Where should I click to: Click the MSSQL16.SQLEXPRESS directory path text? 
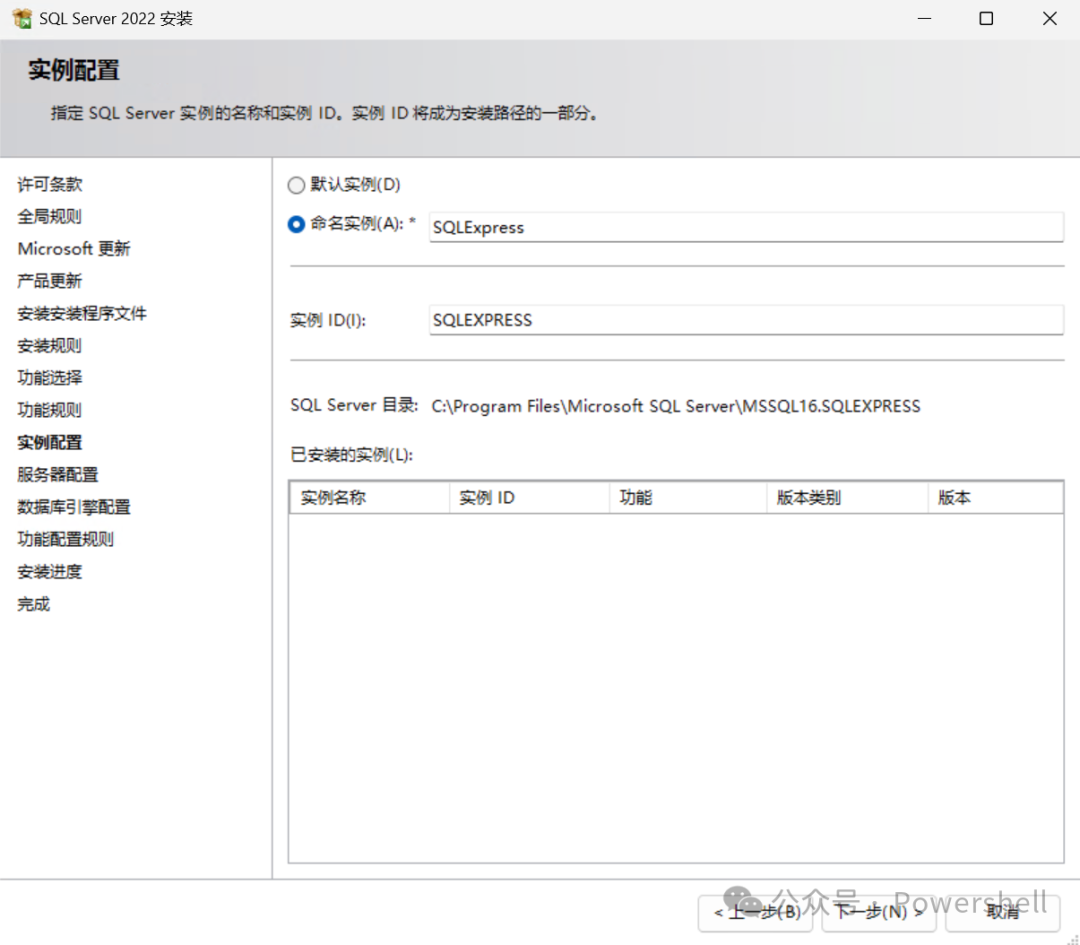[676, 406]
